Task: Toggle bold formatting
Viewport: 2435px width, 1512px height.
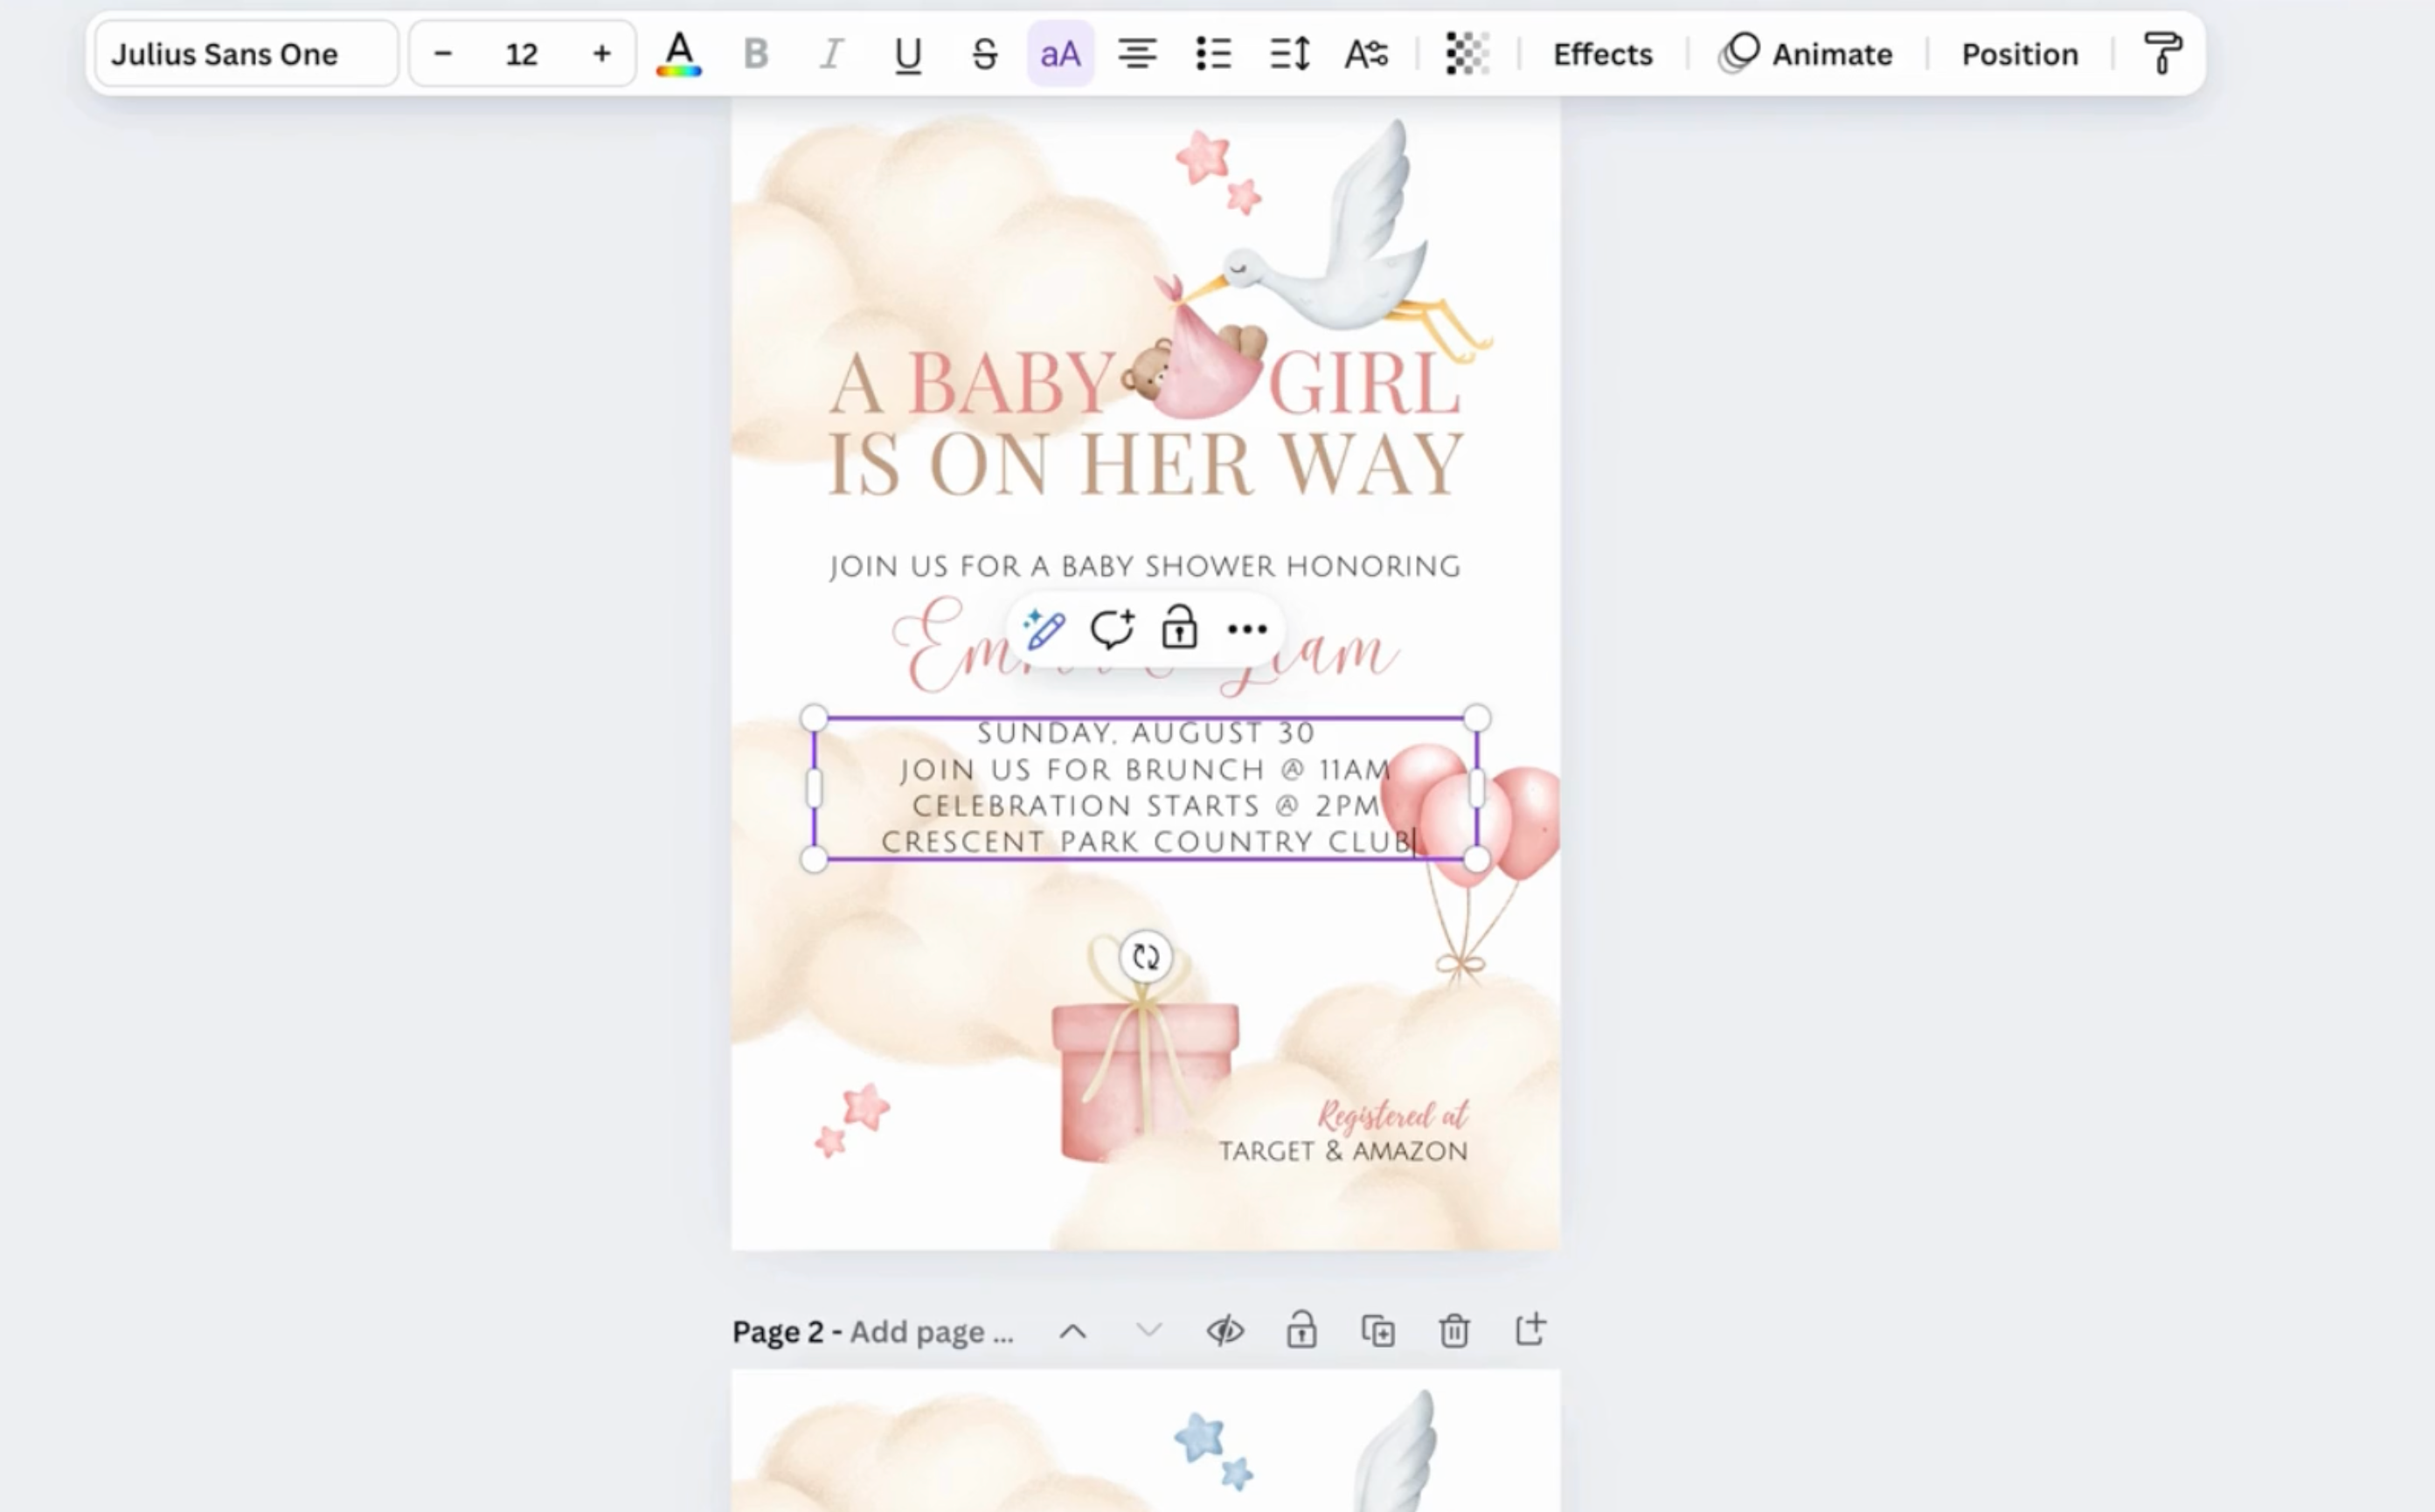Action: [x=756, y=54]
